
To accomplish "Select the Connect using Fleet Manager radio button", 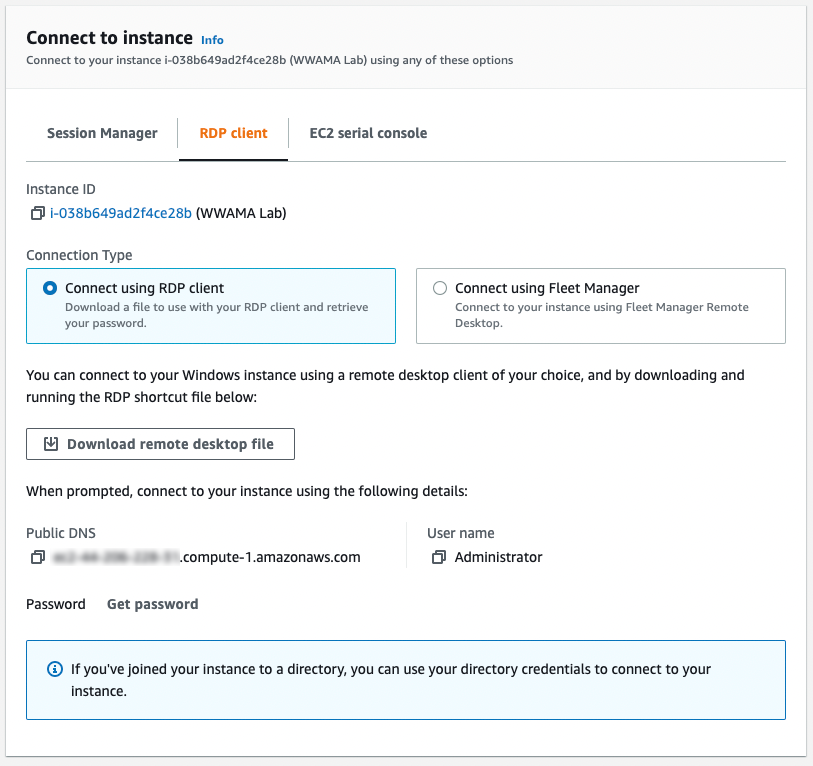I will tap(440, 288).
